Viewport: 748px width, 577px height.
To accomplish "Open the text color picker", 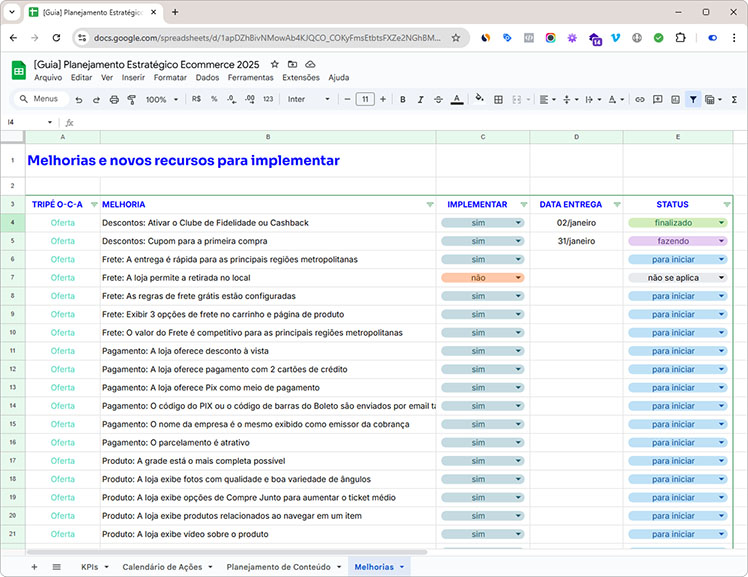I will pos(457,99).
